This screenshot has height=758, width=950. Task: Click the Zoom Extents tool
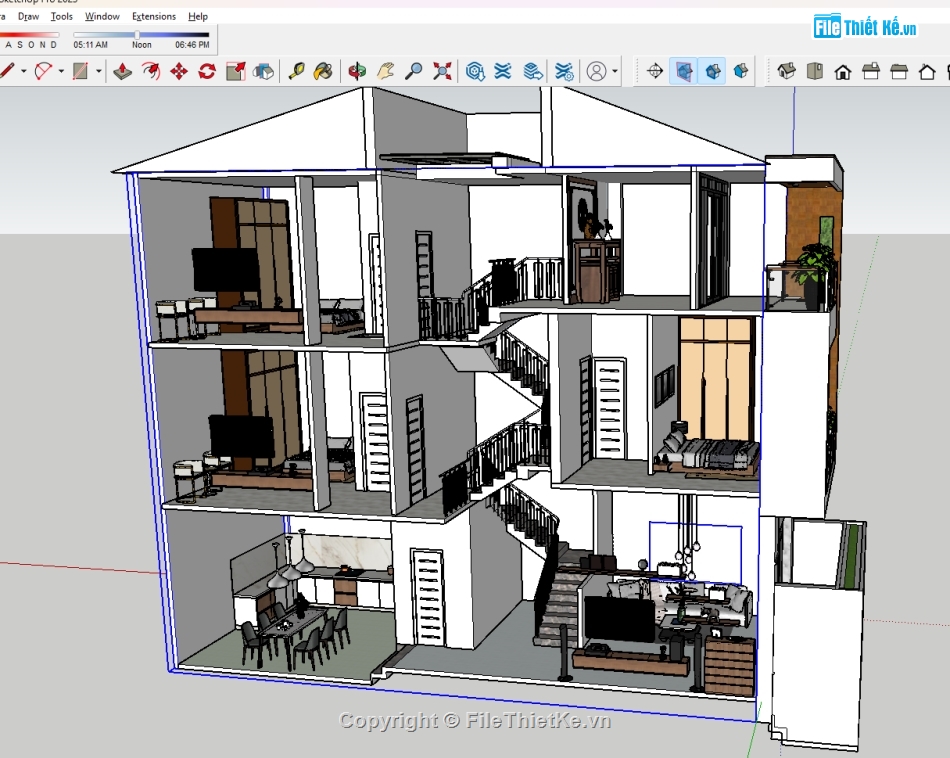[x=442, y=71]
